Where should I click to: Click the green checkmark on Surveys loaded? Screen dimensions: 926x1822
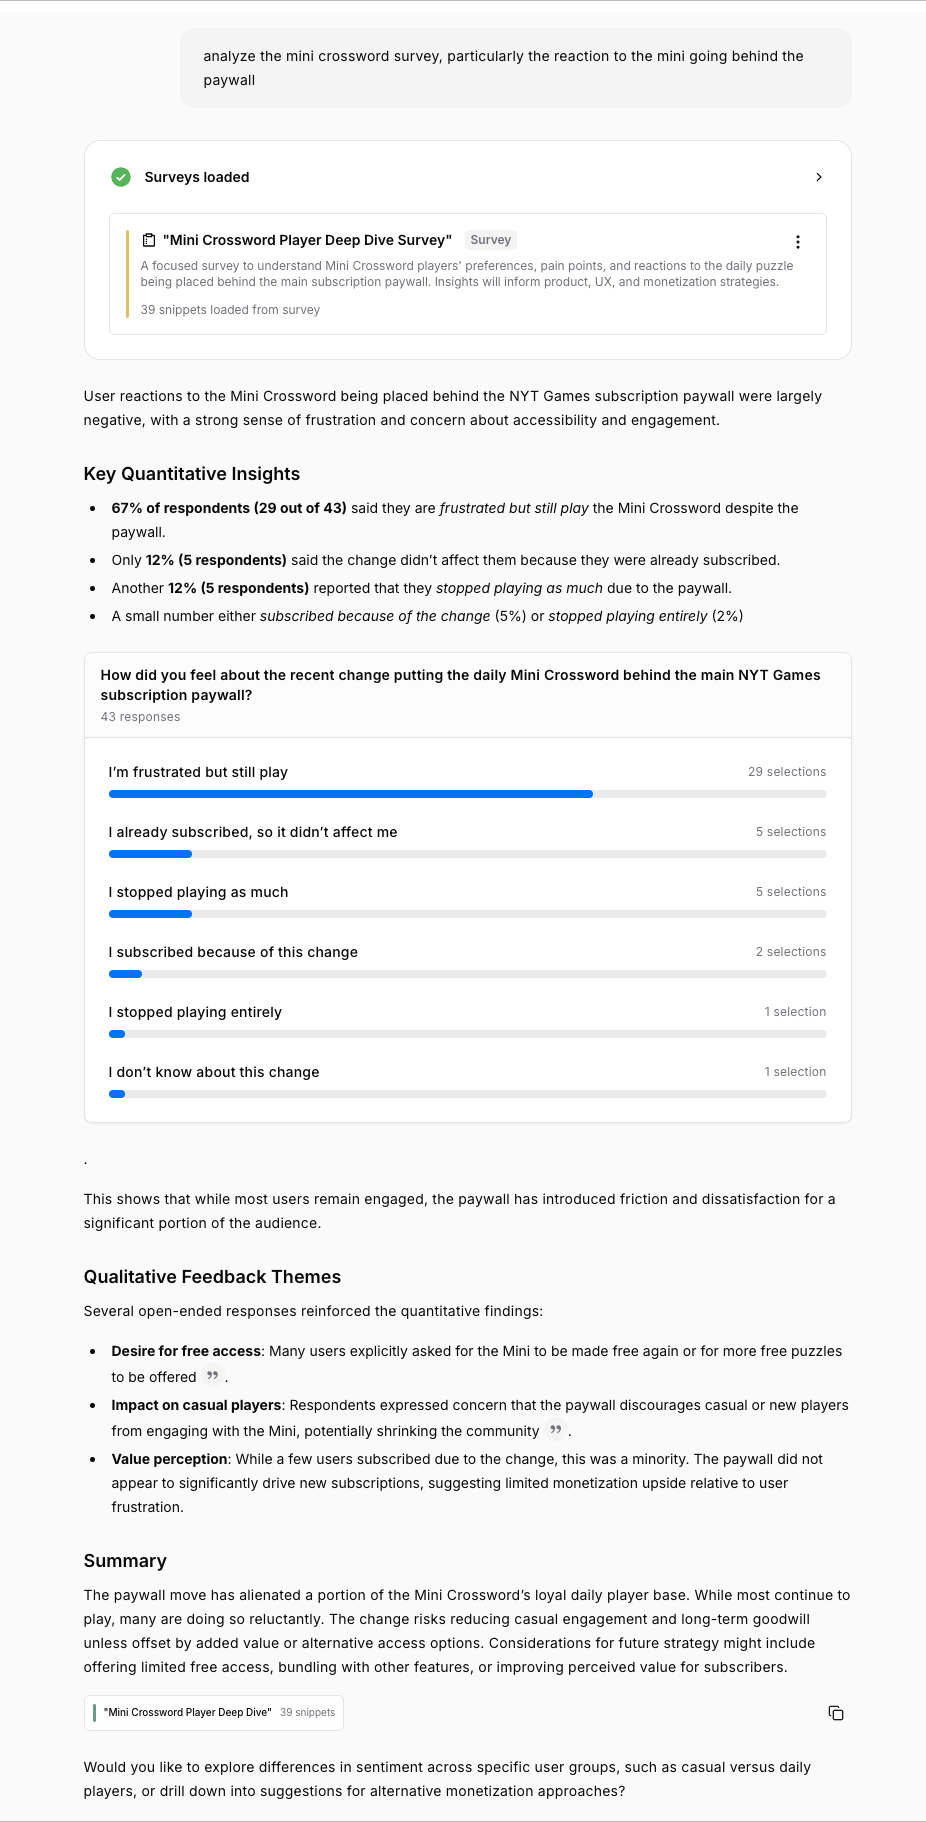click(121, 177)
